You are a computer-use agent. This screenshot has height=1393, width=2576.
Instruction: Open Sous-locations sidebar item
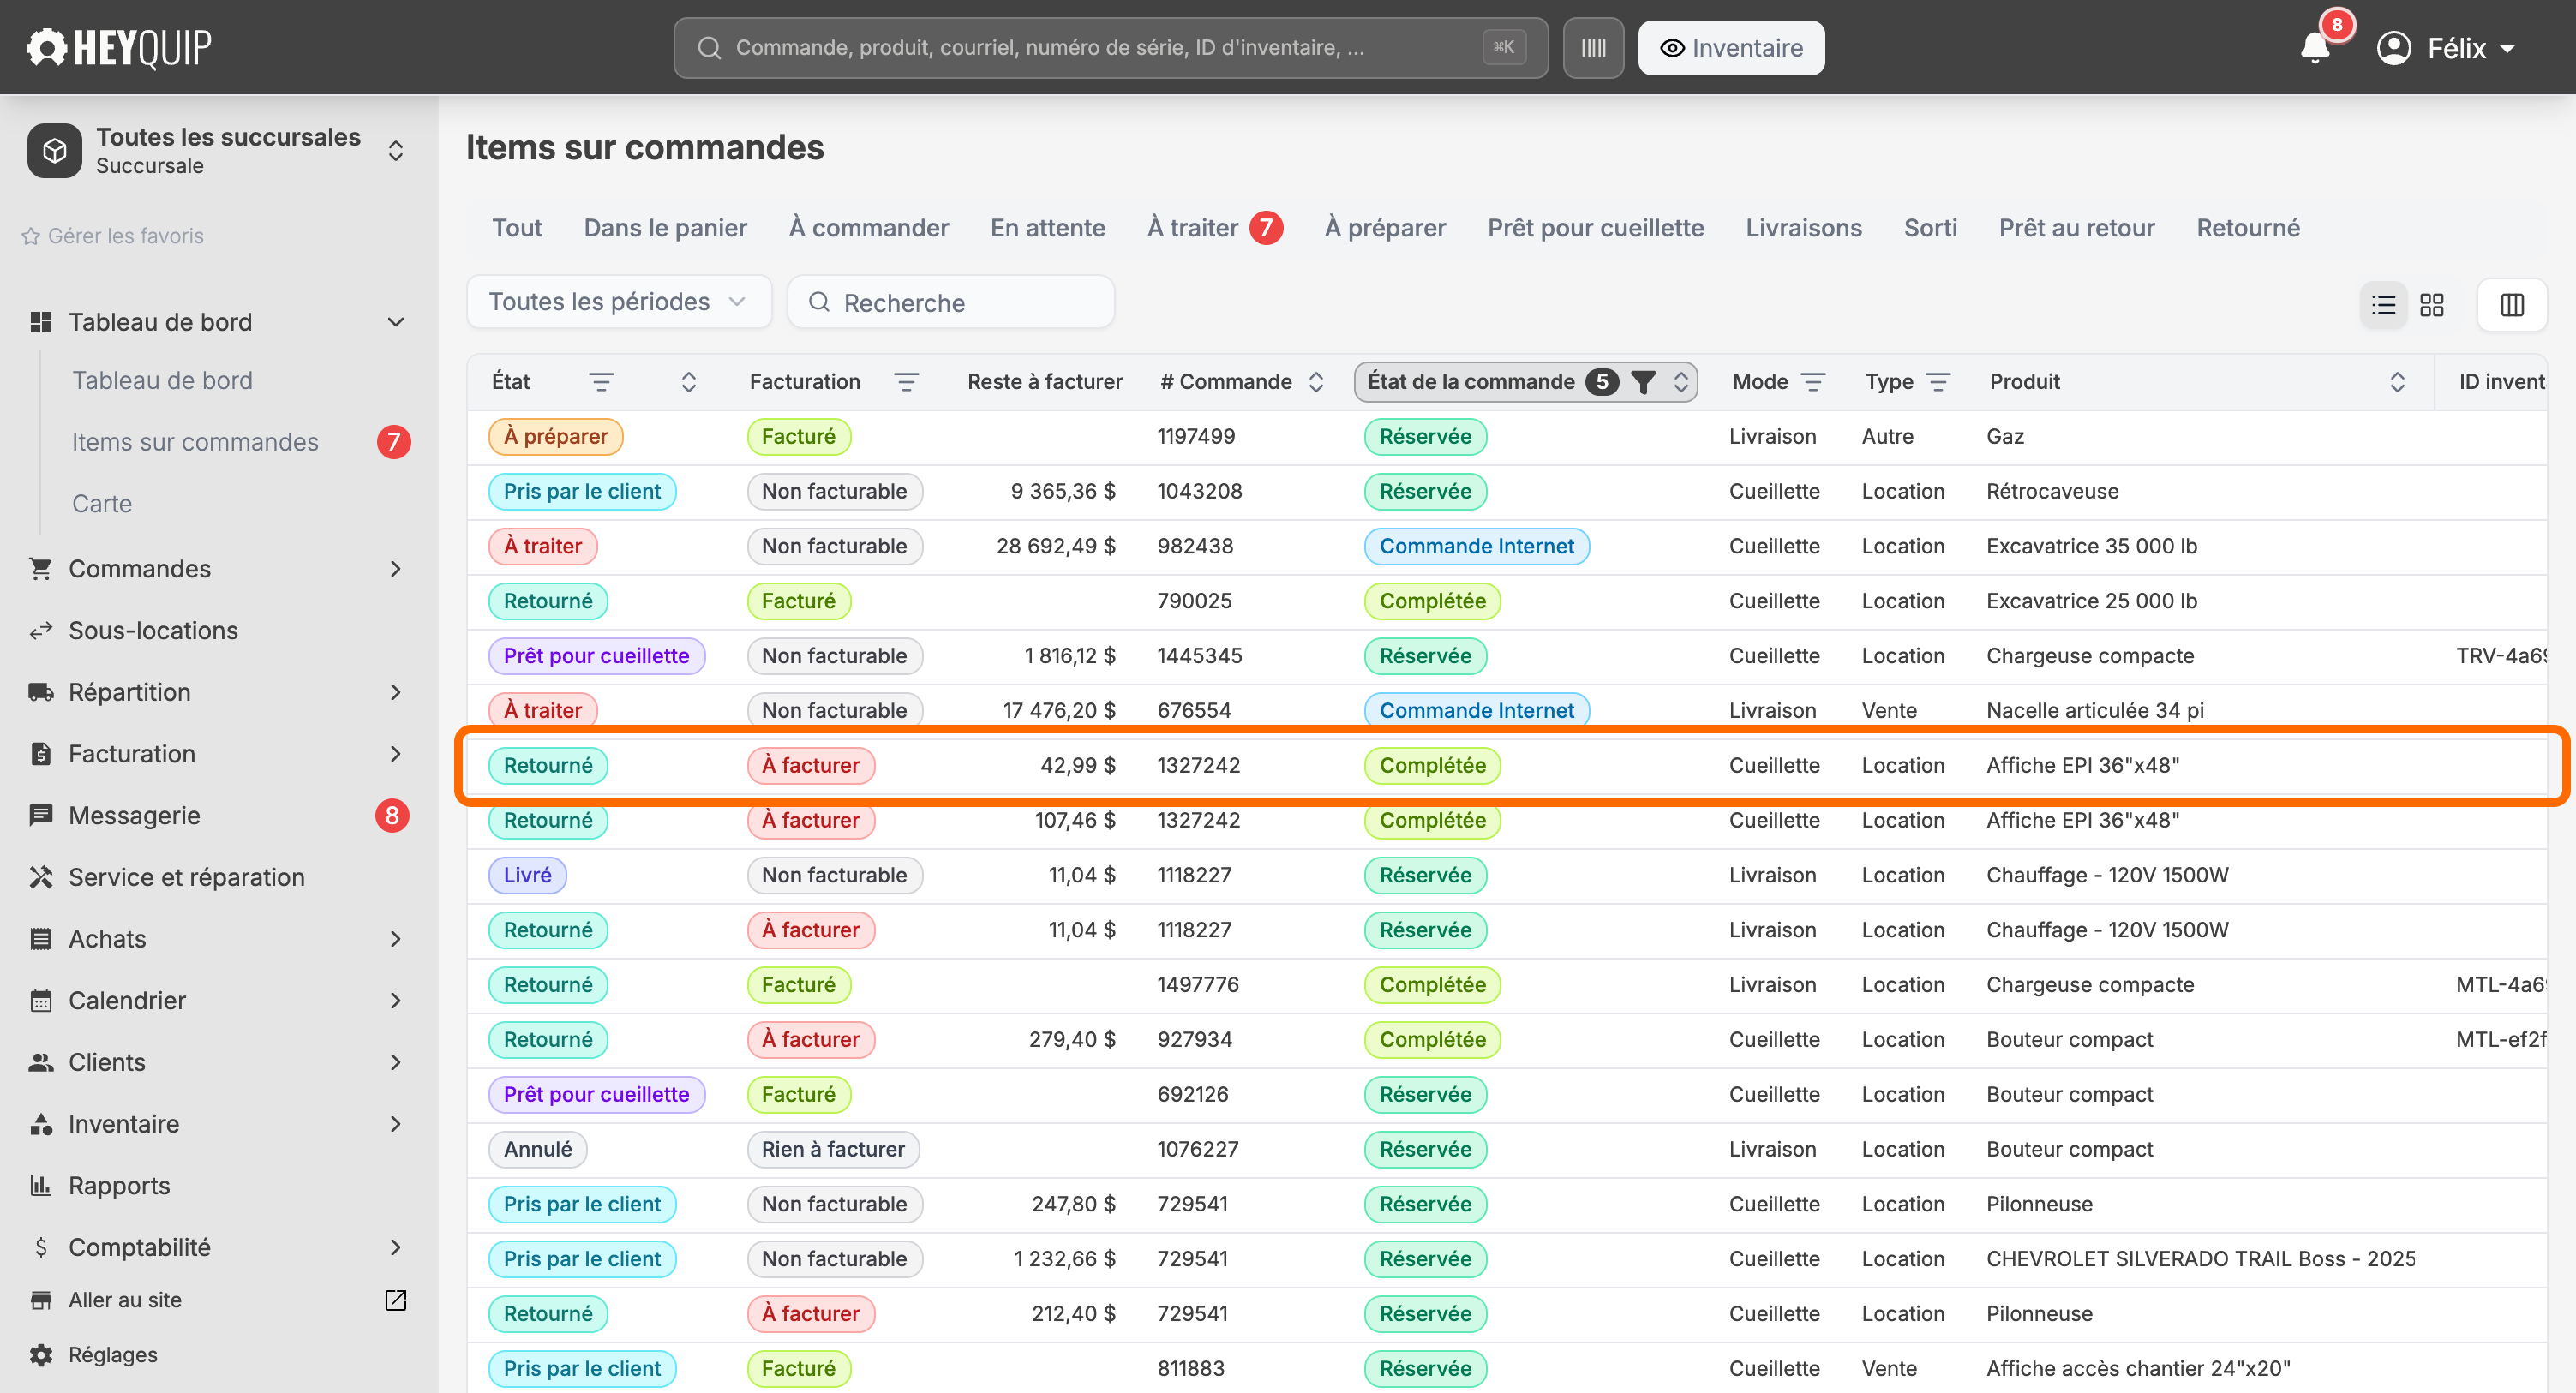(x=153, y=631)
